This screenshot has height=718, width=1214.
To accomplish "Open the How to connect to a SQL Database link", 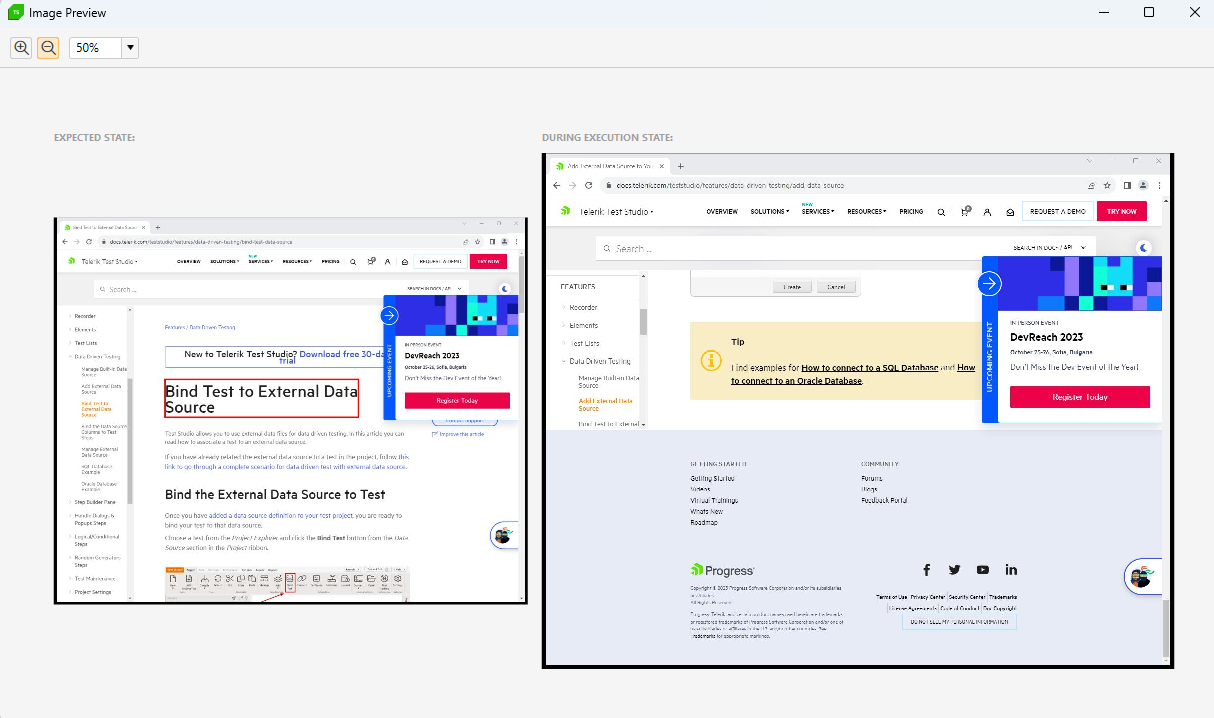I will pos(870,368).
